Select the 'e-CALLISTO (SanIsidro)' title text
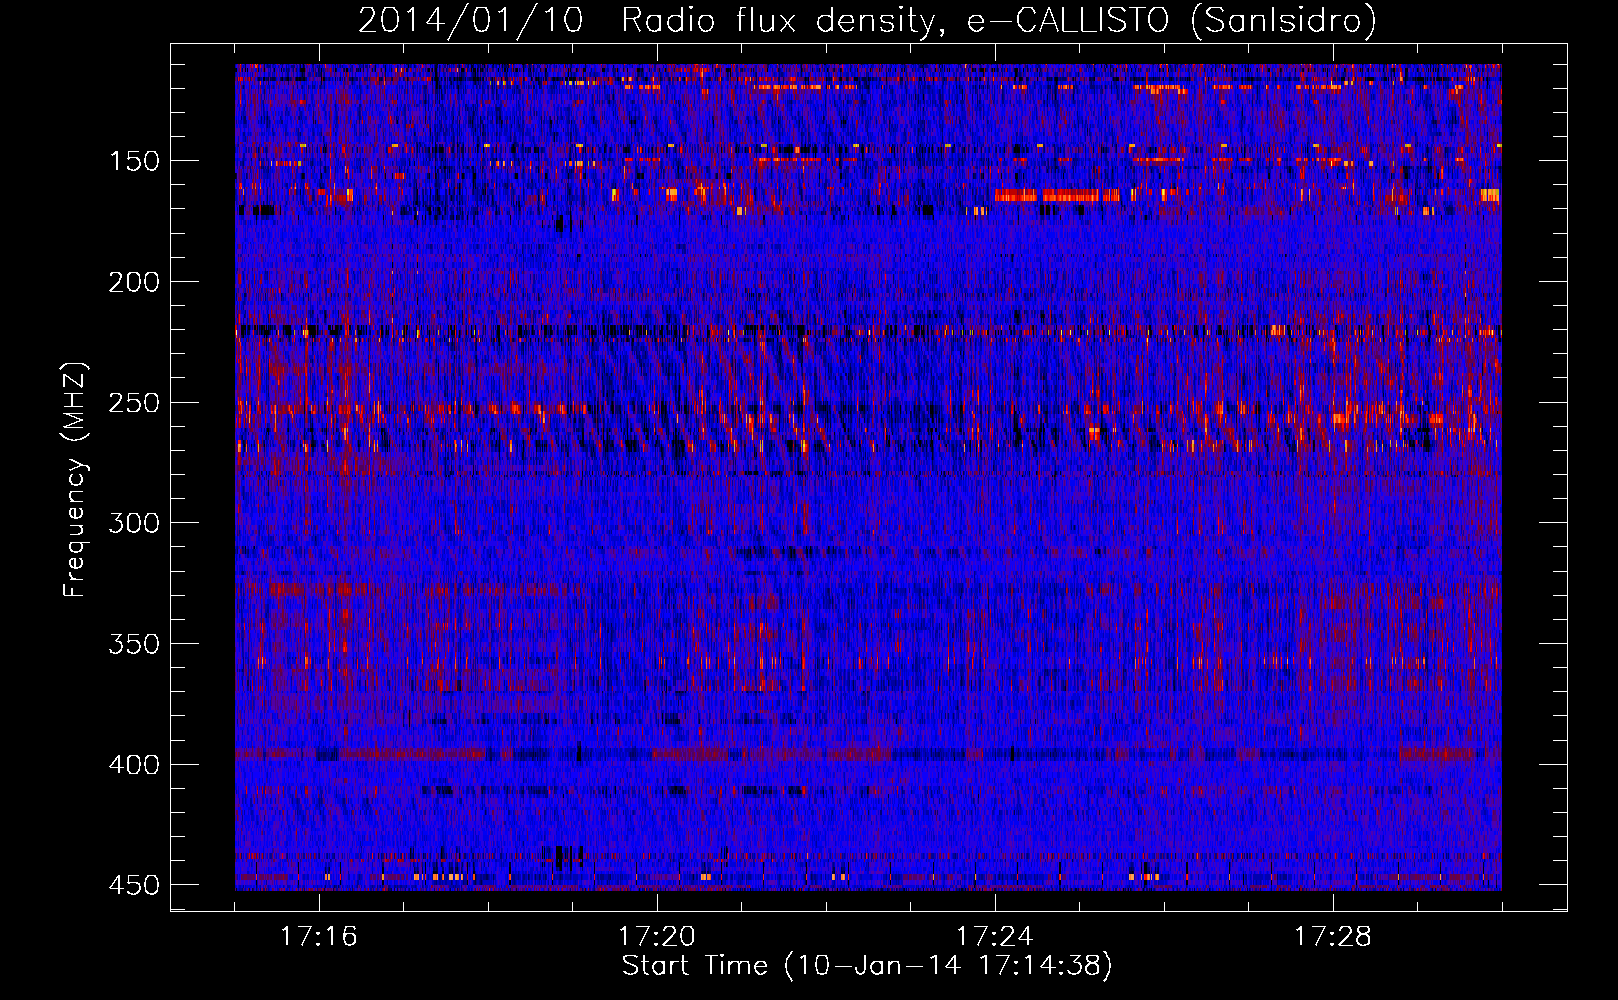Screen dimensions: 1618x1000 (1172, 21)
